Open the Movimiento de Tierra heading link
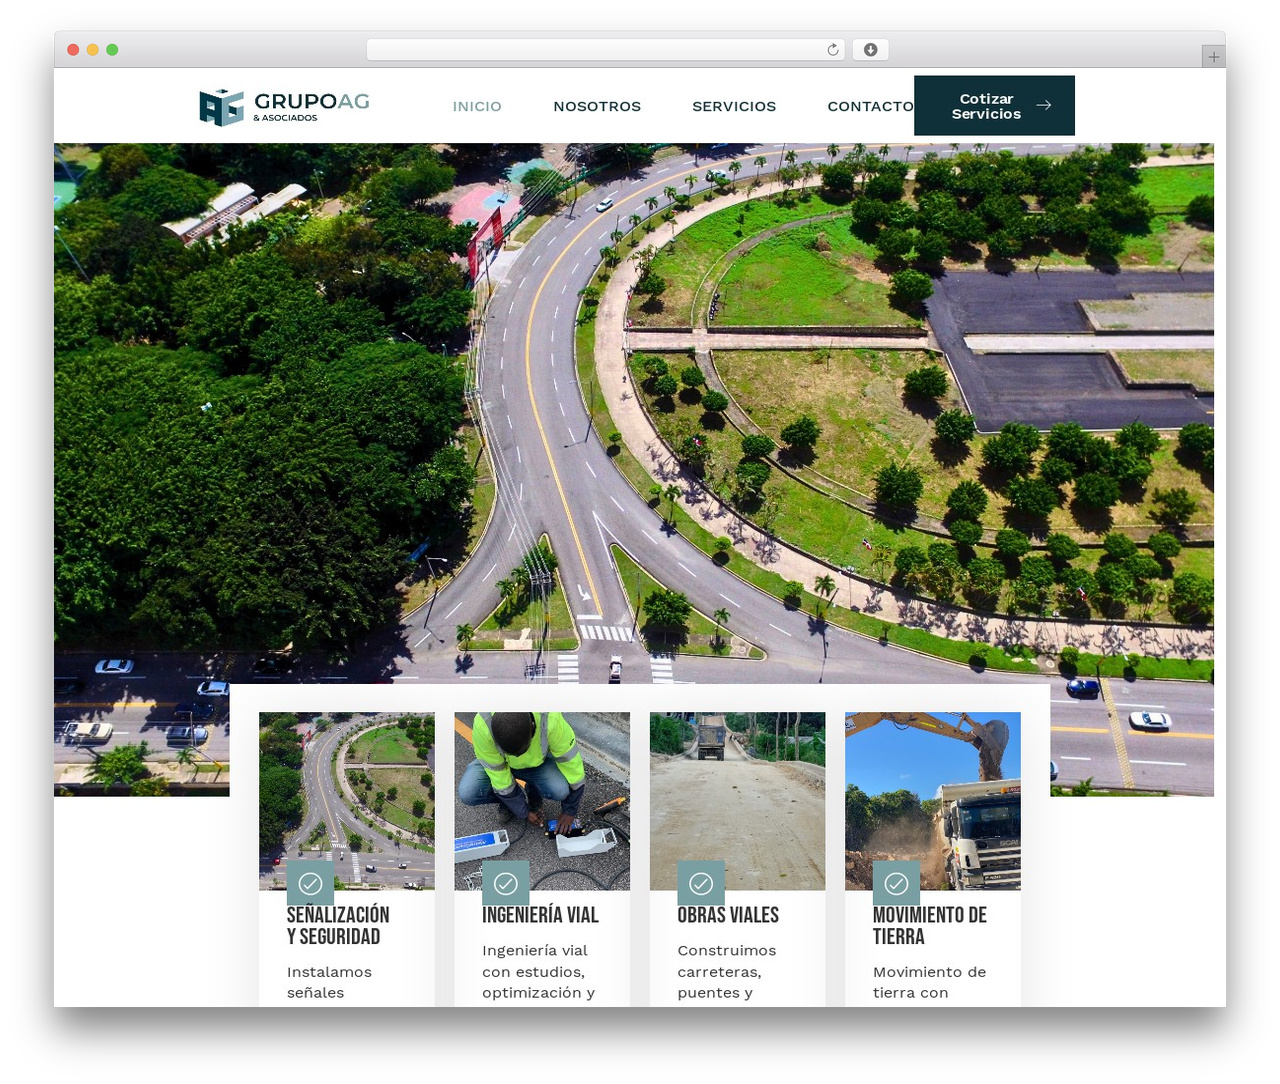This screenshot has width=1280, height=1084. 930,925
